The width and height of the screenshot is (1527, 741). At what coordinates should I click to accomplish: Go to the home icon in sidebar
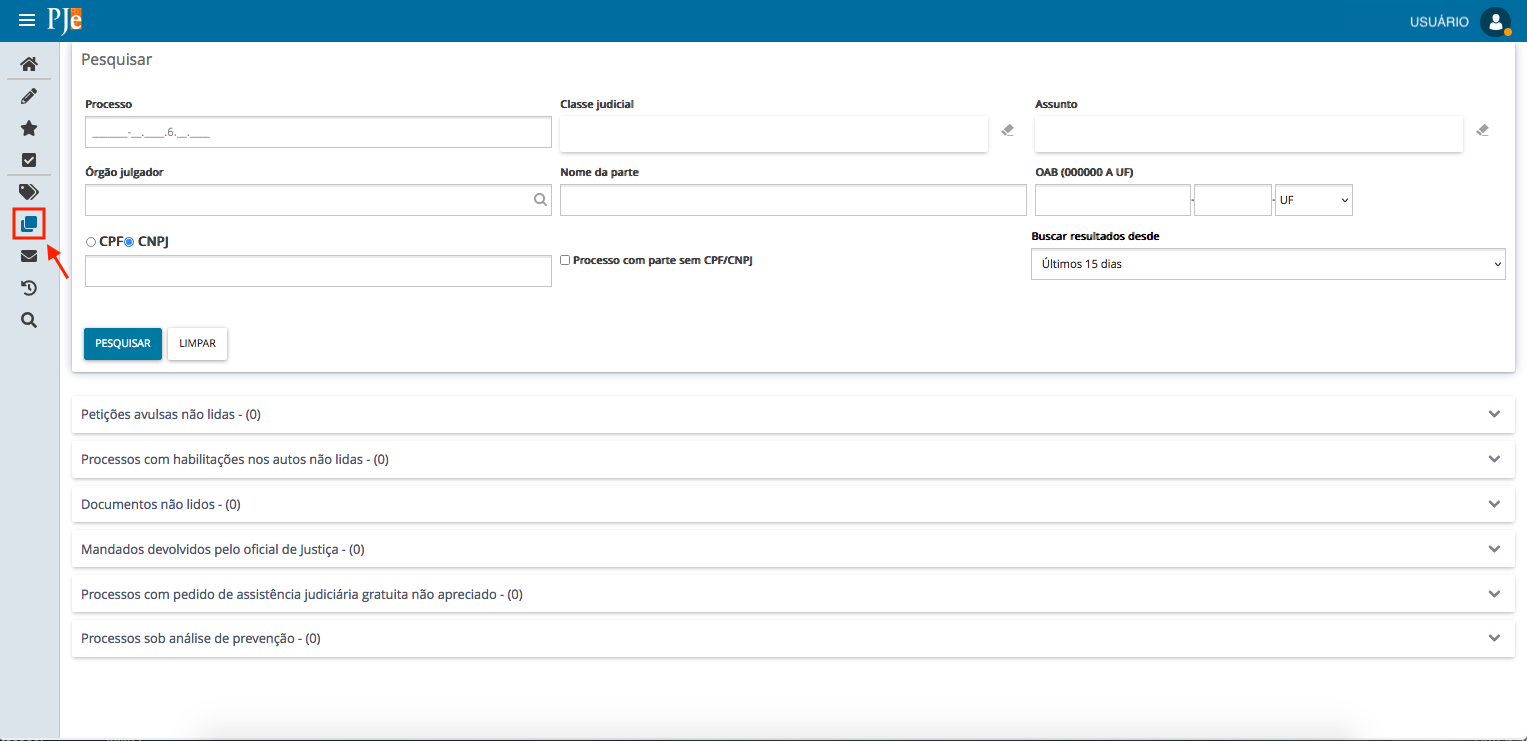click(29, 64)
